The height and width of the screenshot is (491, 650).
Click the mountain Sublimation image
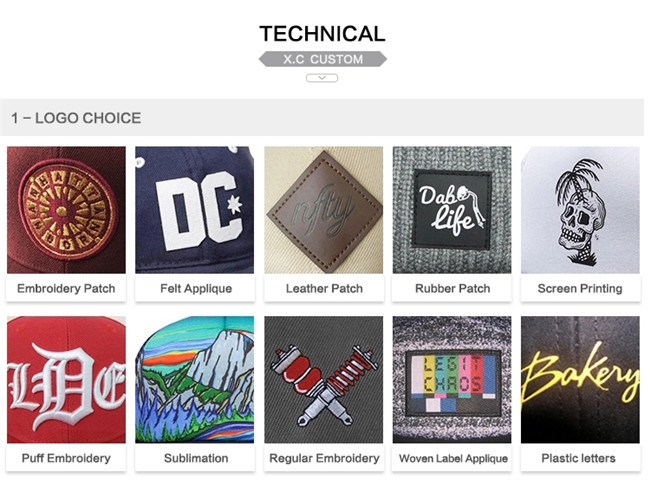click(194, 379)
